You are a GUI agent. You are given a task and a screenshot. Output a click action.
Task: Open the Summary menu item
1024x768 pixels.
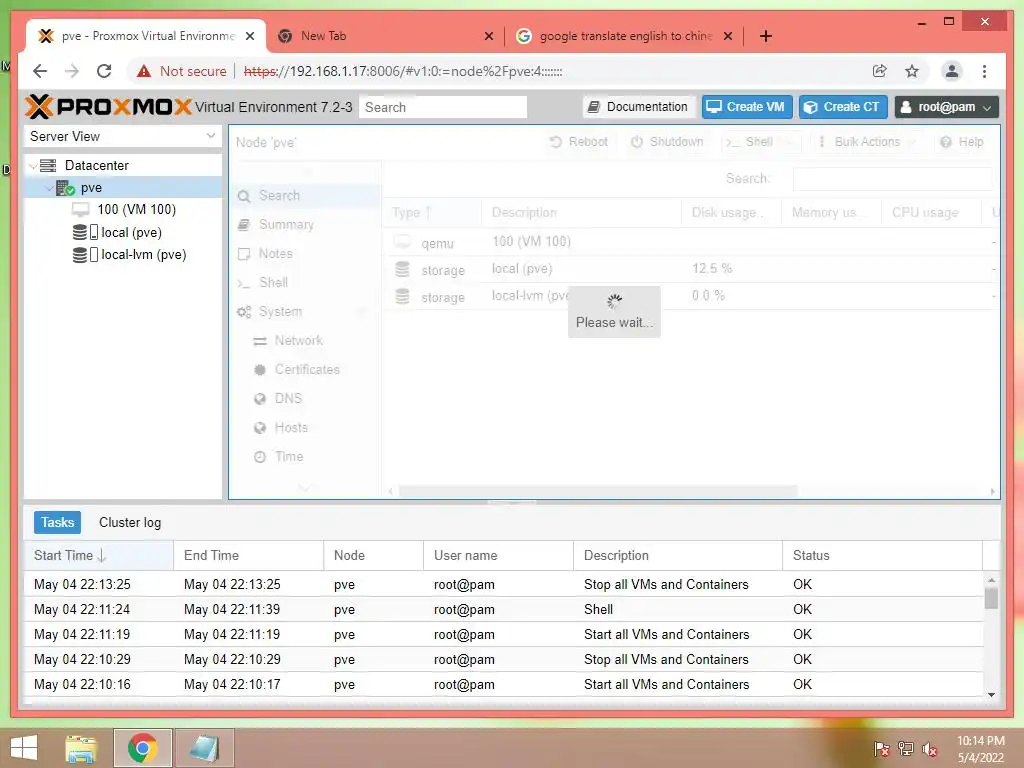coord(305,225)
